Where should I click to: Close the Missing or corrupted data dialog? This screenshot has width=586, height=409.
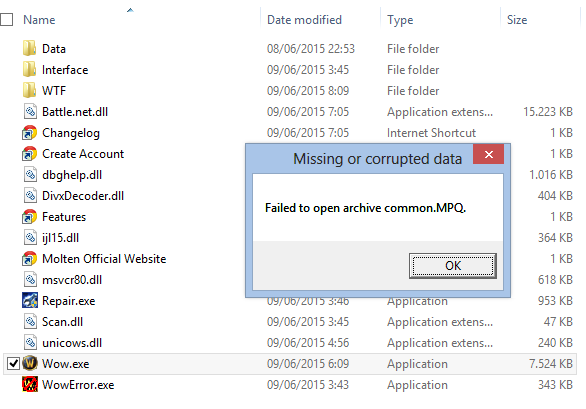488,154
